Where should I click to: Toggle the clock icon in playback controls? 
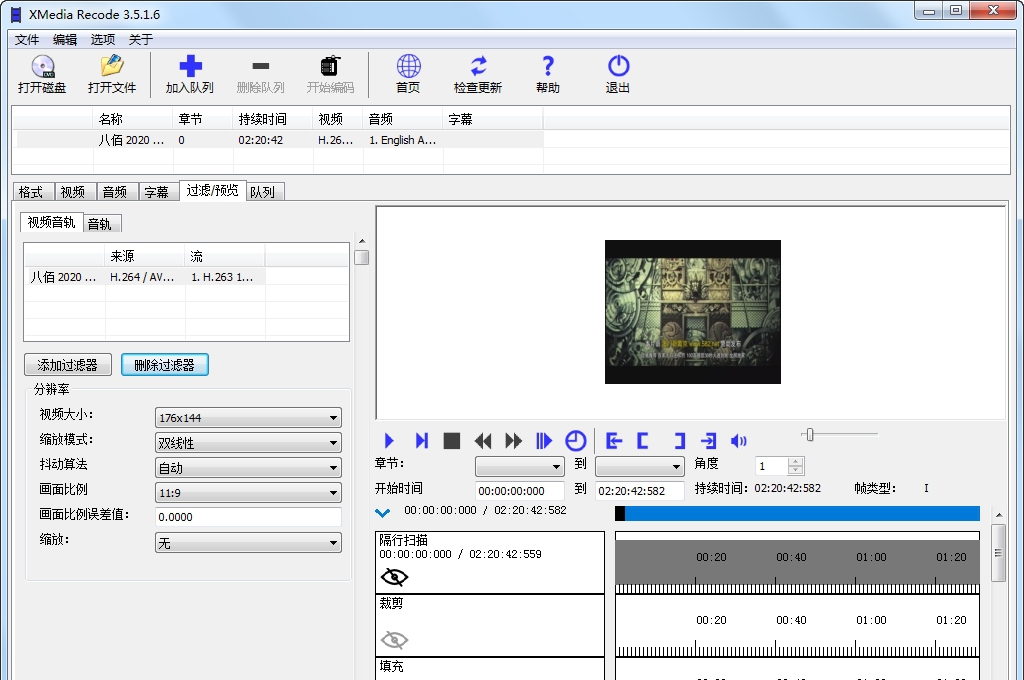point(576,440)
